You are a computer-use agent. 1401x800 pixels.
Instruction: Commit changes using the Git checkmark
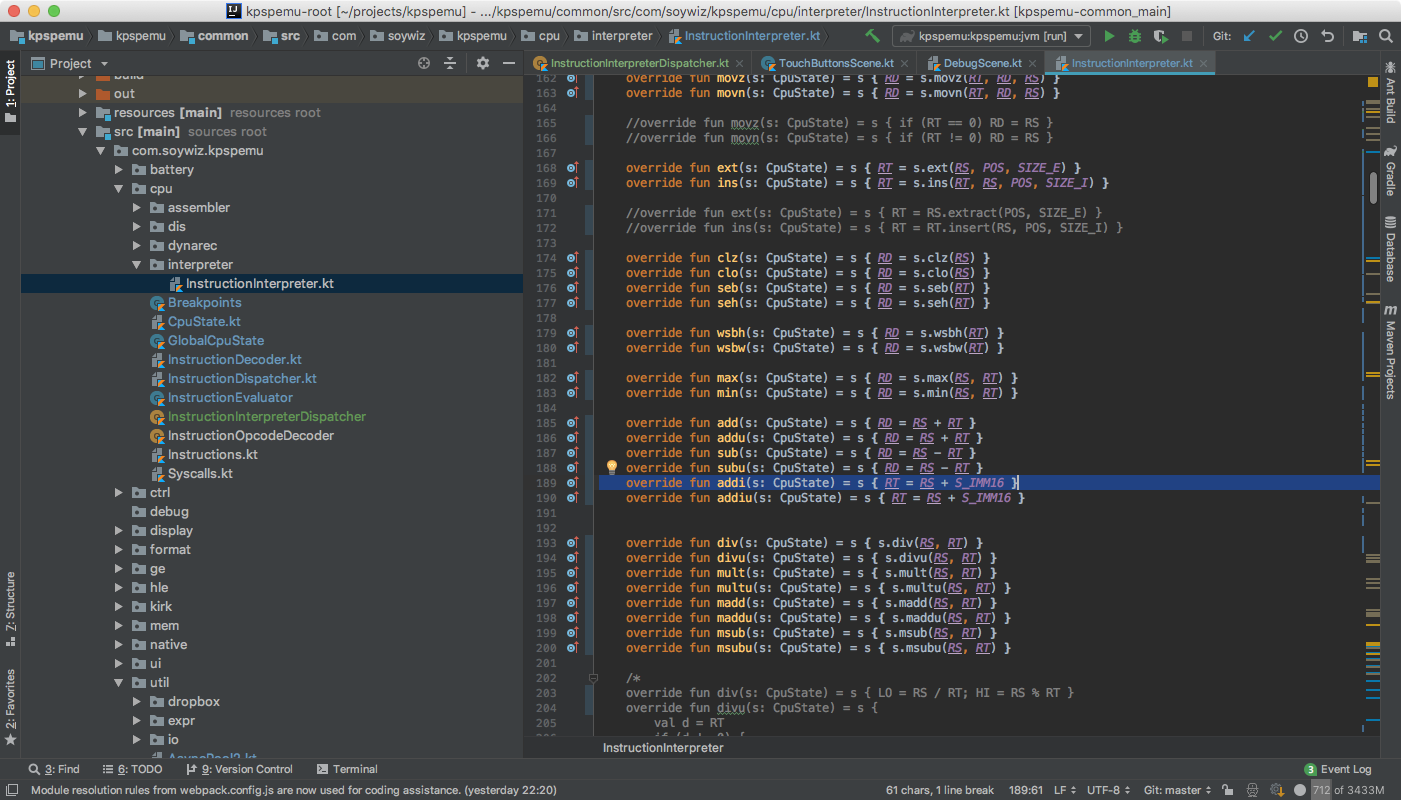pos(1275,36)
